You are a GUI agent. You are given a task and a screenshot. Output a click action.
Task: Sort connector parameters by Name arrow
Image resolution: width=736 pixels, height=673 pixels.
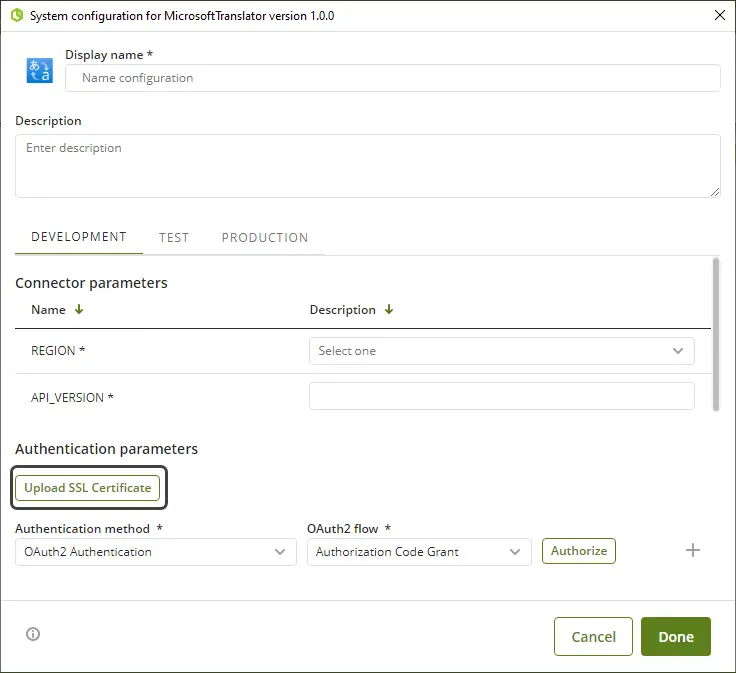(x=79, y=309)
